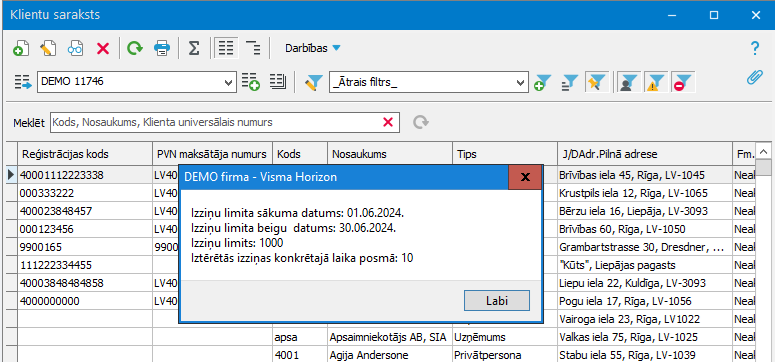
Task: Create a new client record
Action: pyautogui.click(x=21, y=48)
